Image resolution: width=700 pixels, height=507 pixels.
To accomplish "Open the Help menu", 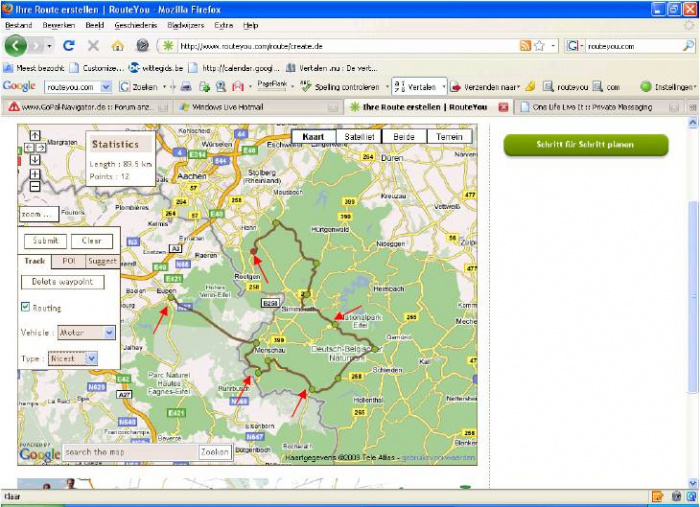I will click(250, 25).
